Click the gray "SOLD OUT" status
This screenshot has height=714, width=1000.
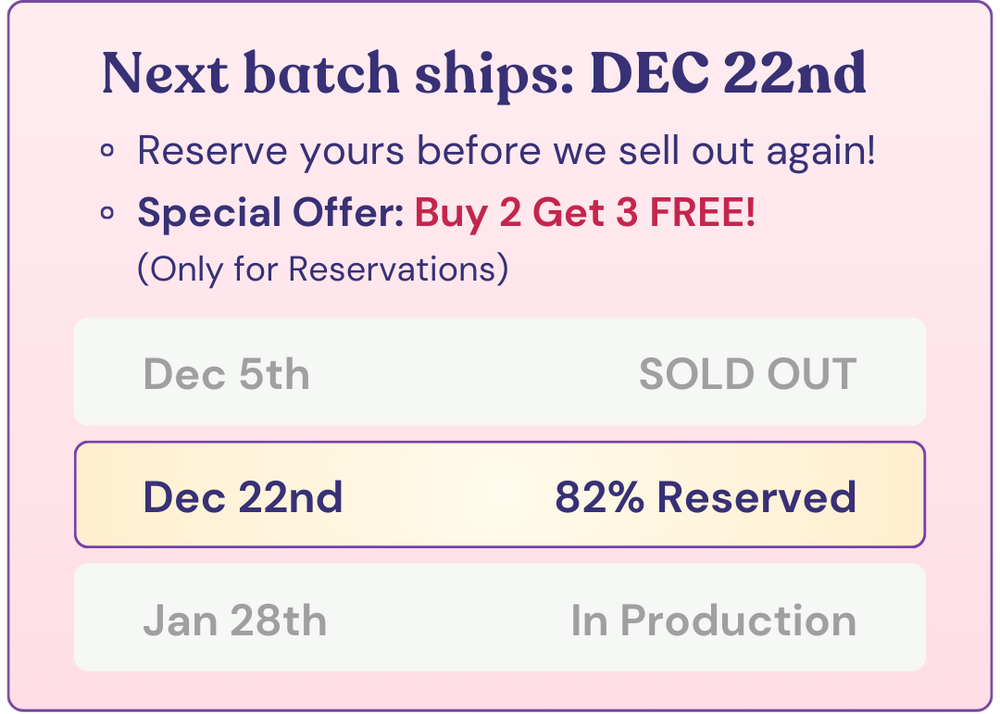coord(747,374)
